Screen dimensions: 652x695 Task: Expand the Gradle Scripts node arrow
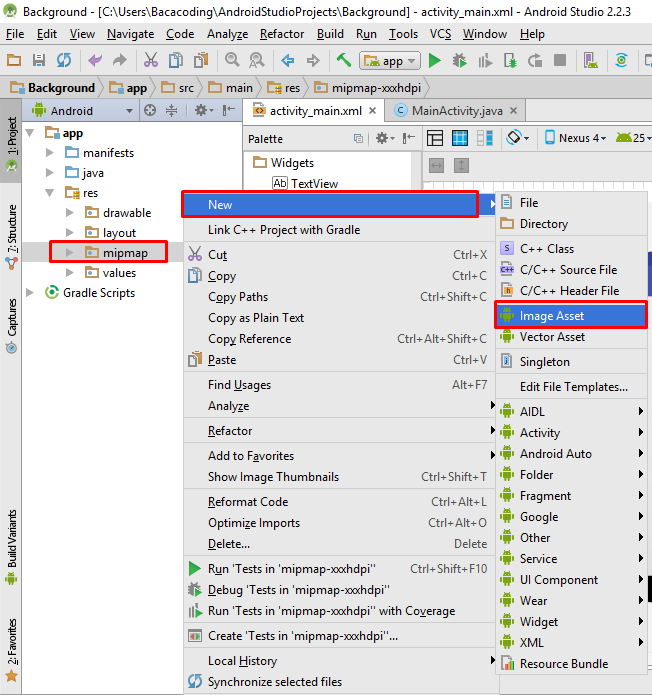tap(30, 293)
